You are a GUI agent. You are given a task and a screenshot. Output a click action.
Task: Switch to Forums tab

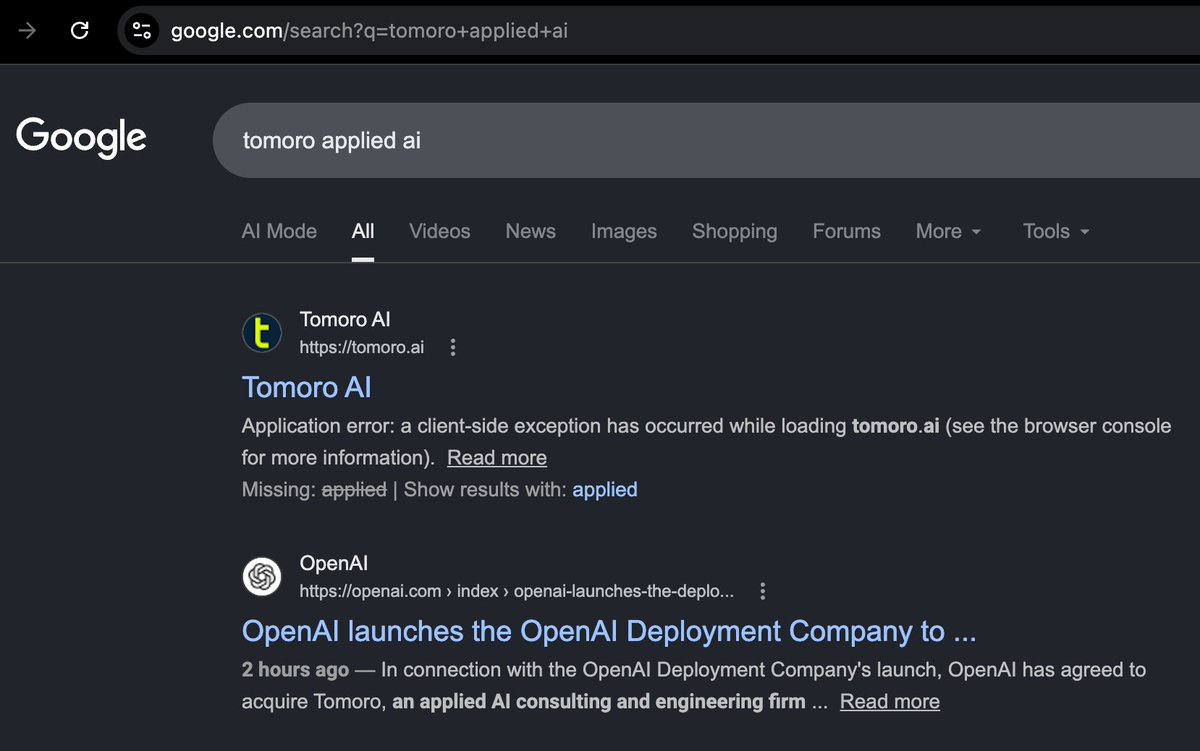(846, 231)
